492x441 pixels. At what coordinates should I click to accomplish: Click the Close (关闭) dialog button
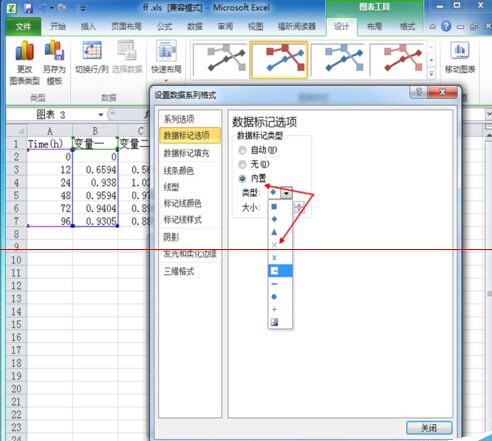click(x=429, y=428)
